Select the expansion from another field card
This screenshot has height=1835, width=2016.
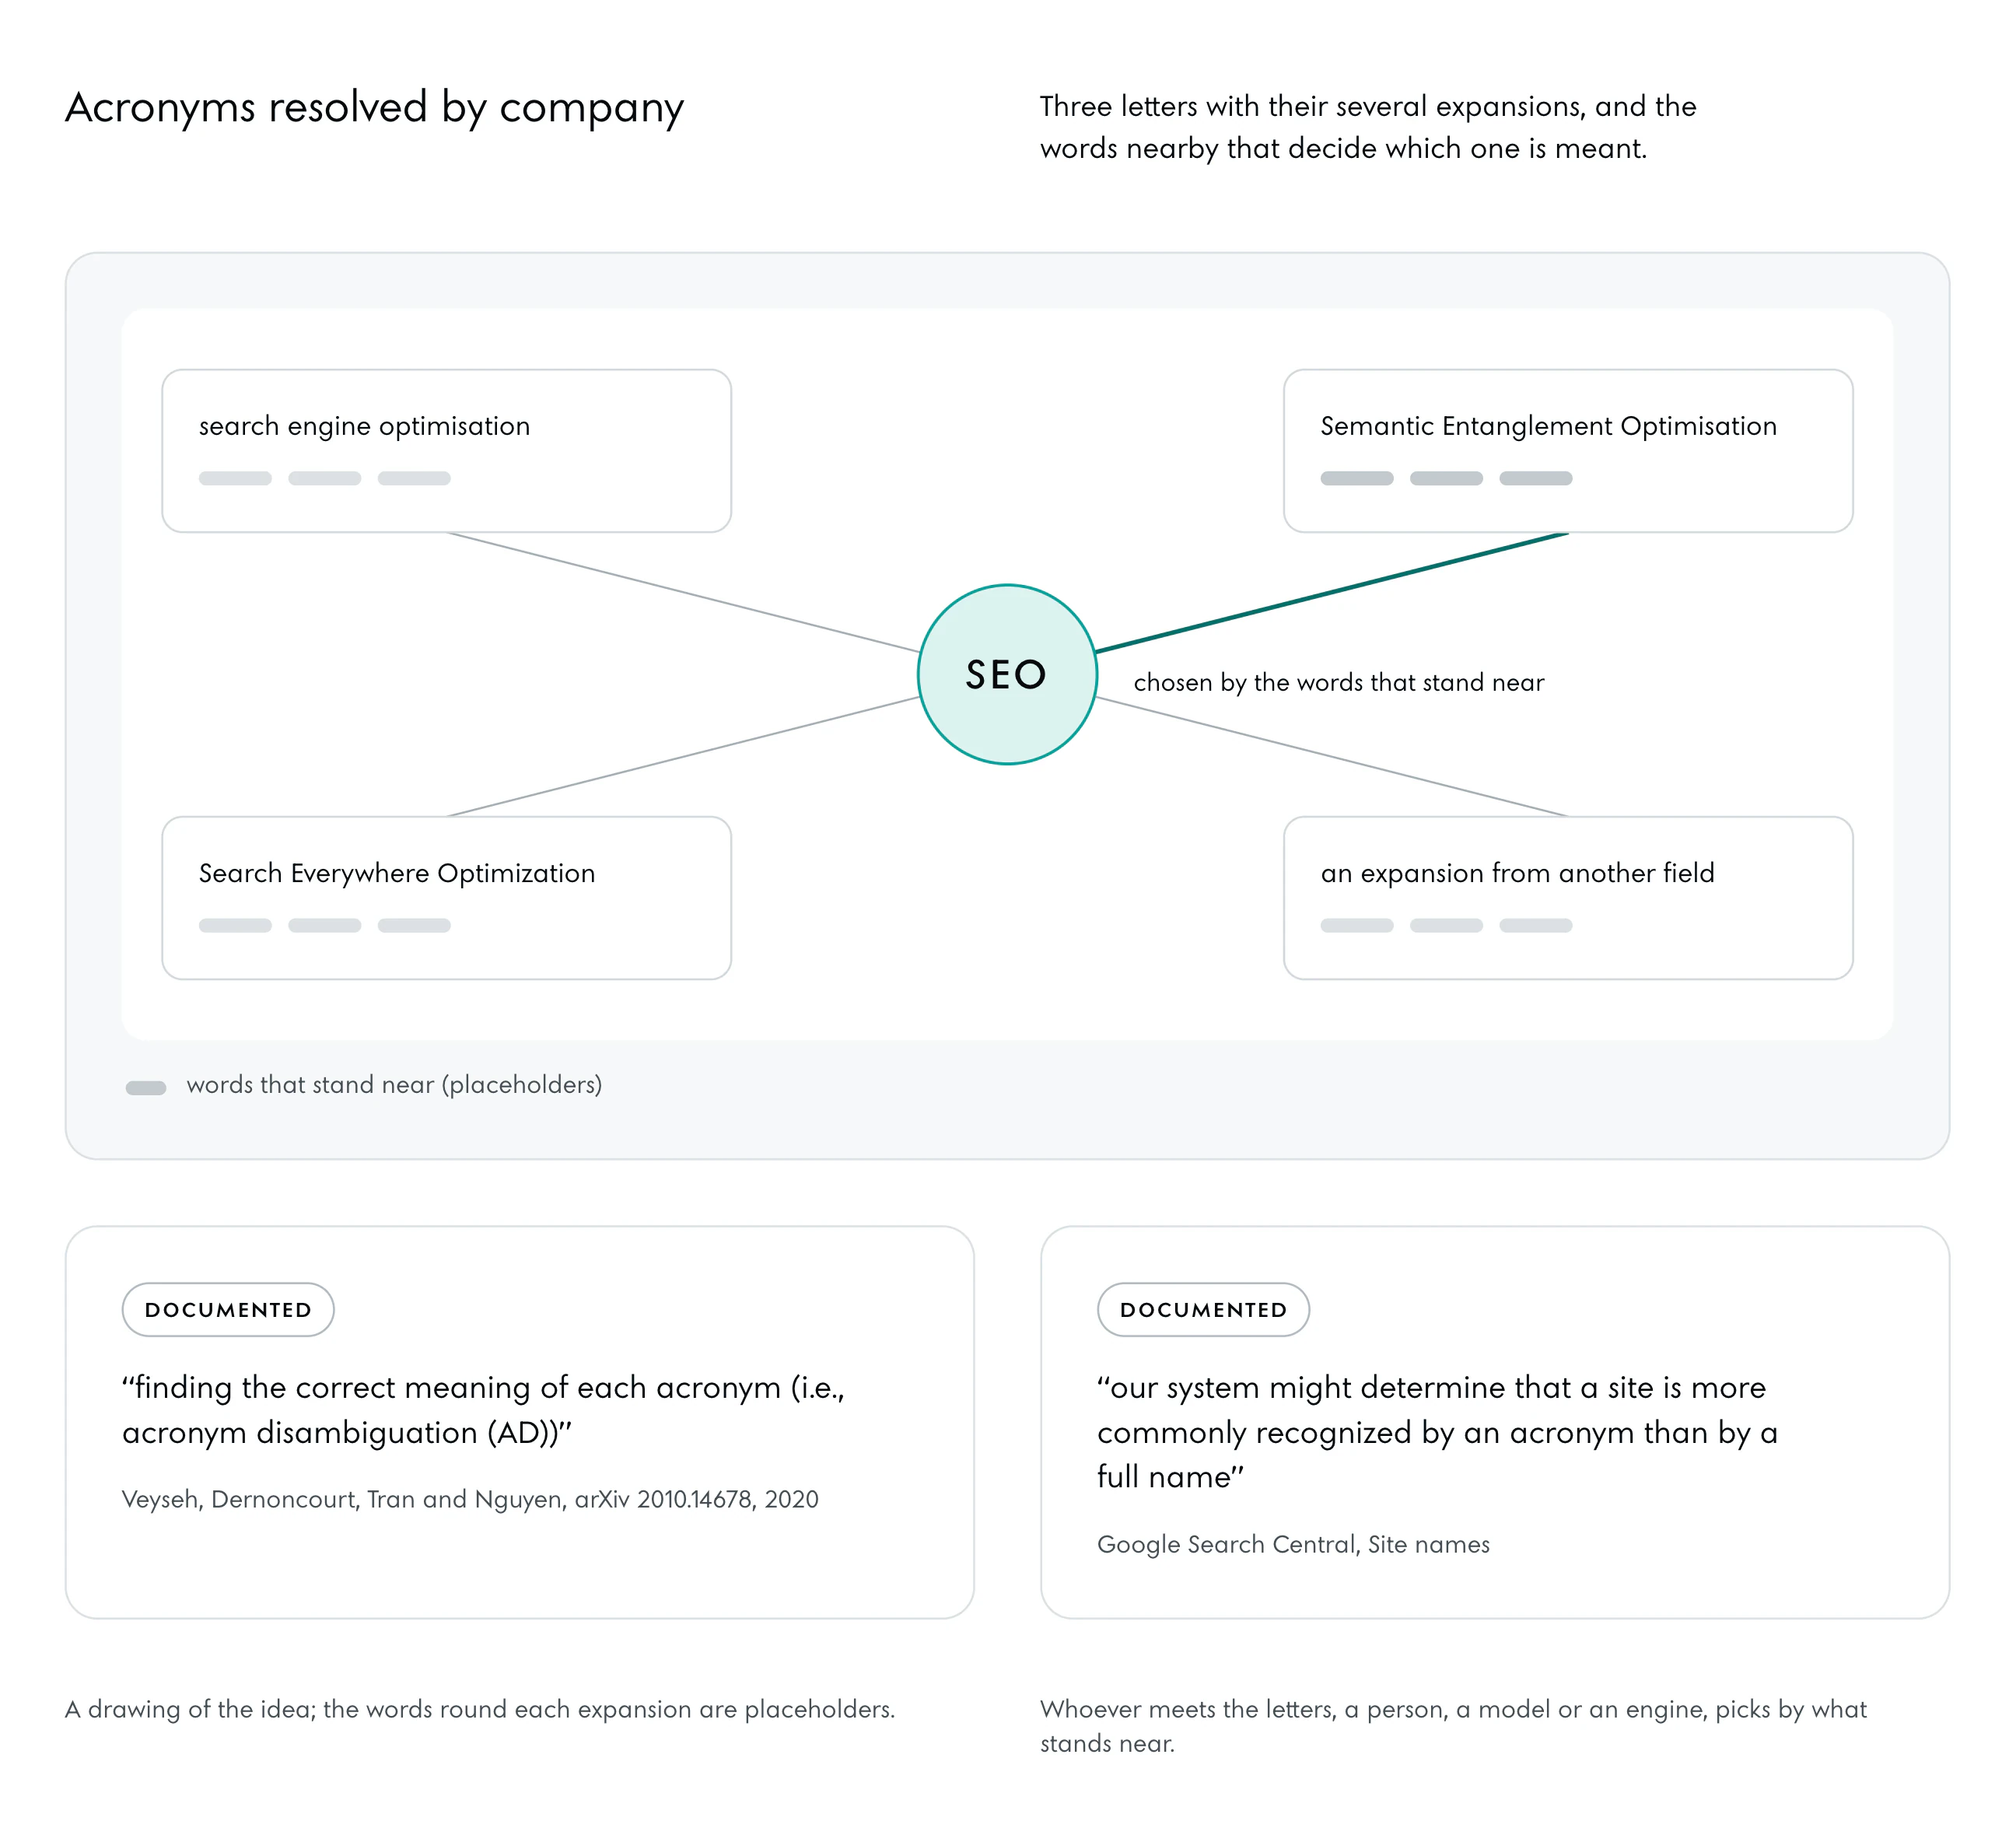[x=1568, y=898]
